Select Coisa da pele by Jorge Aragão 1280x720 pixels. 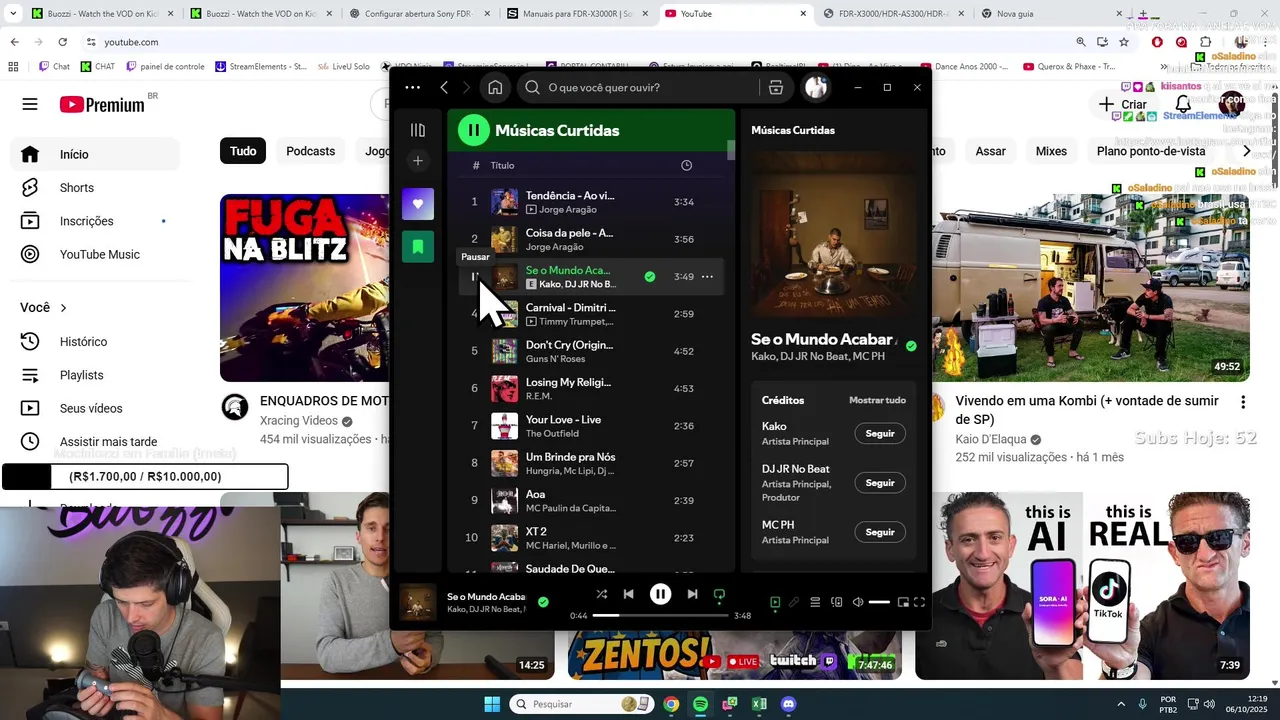click(x=590, y=239)
